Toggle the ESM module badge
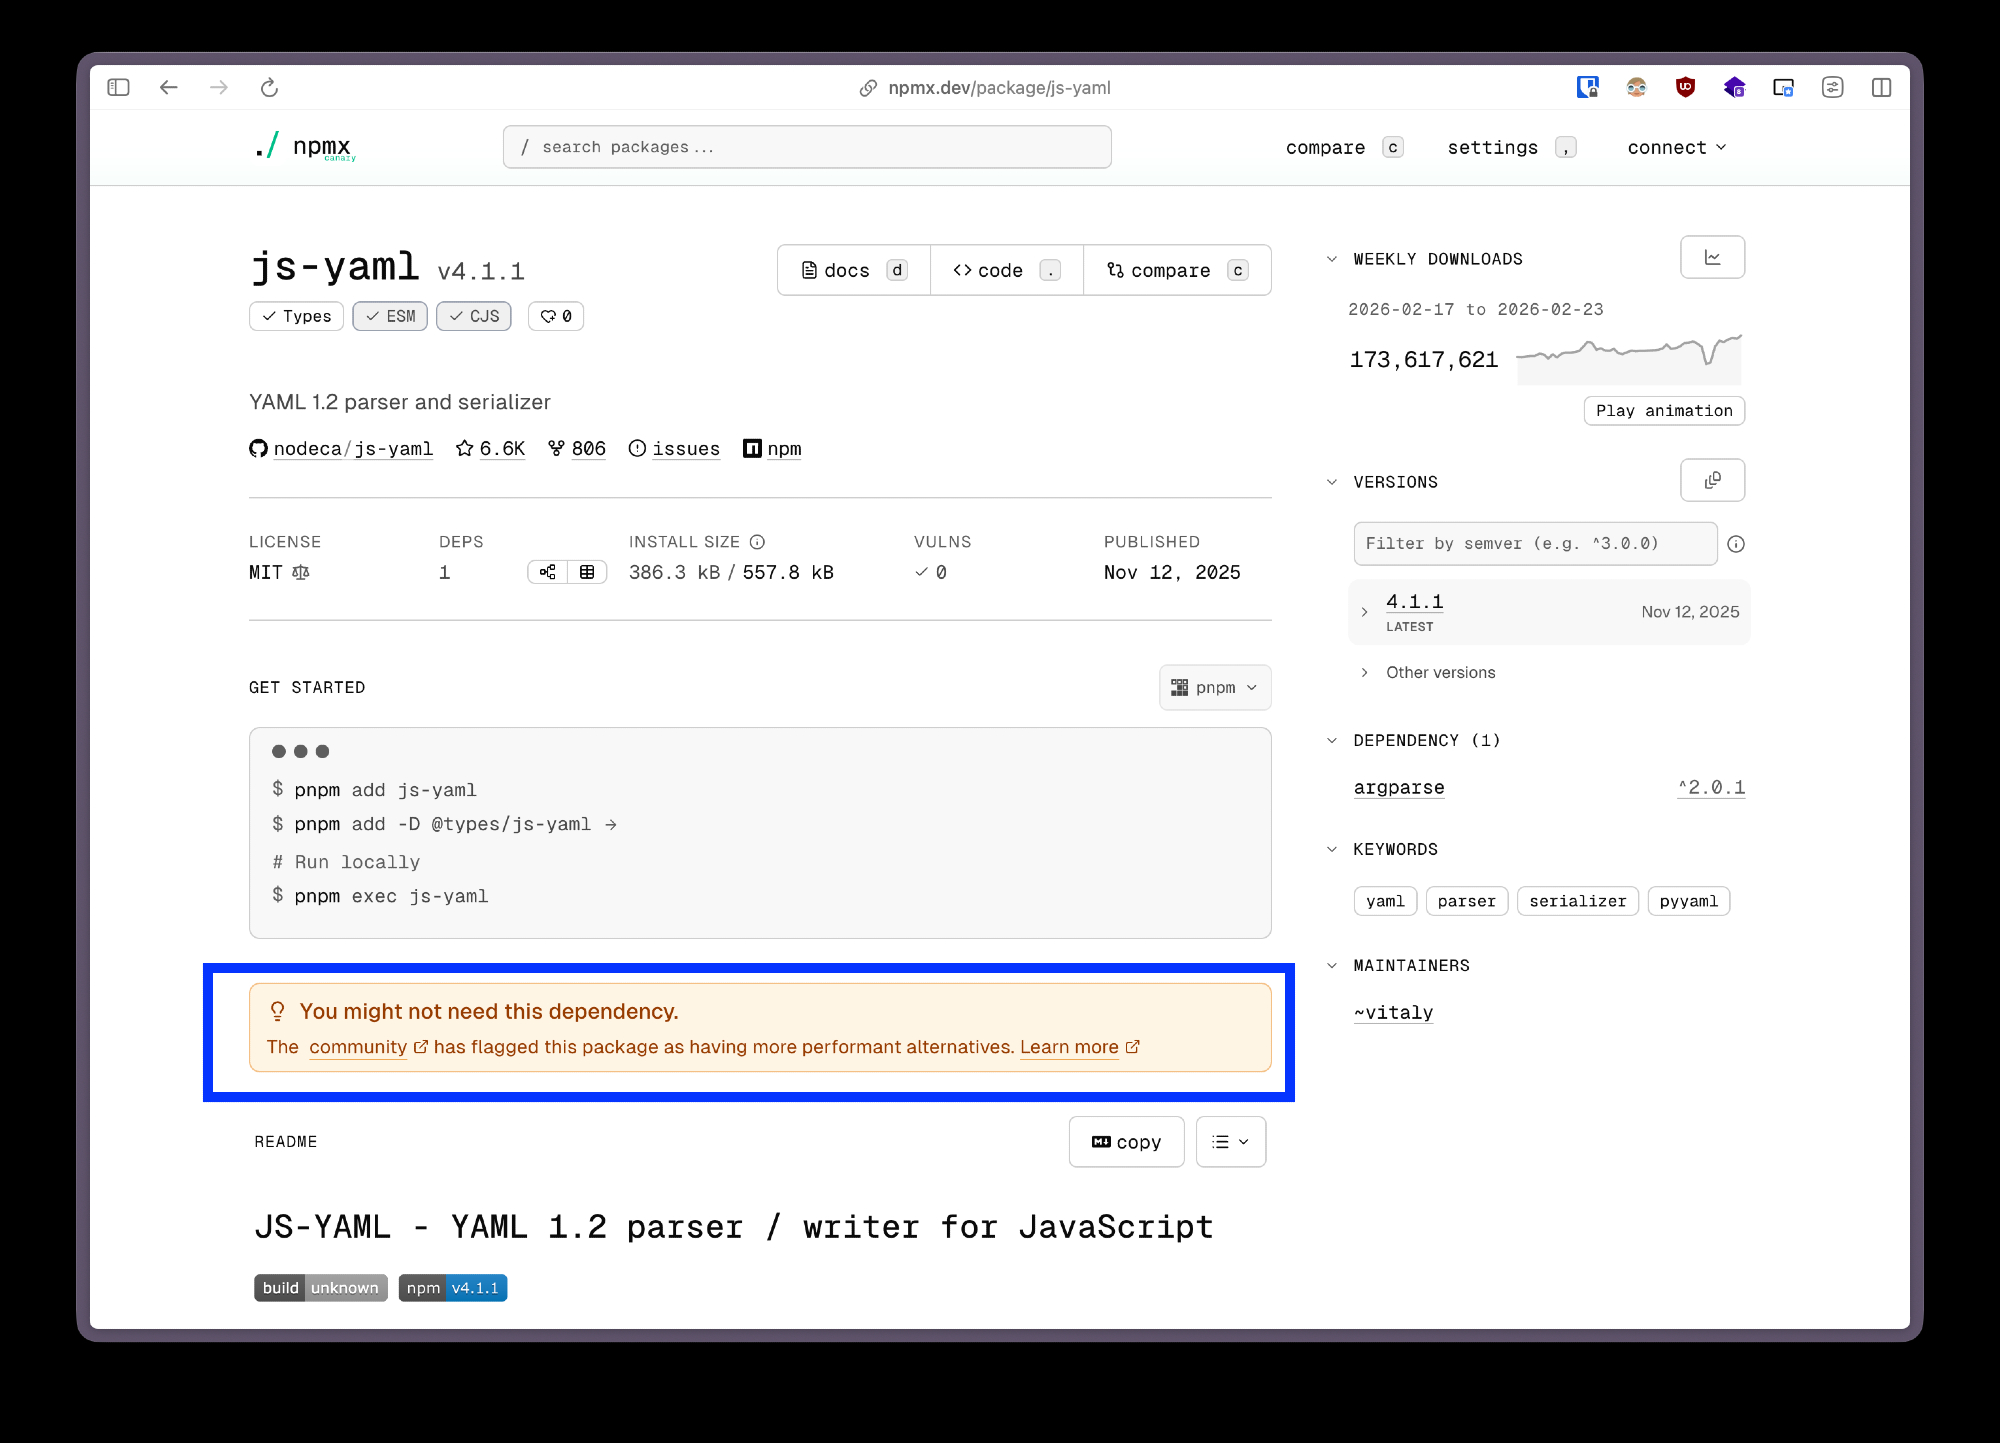2000x1443 pixels. click(390, 316)
